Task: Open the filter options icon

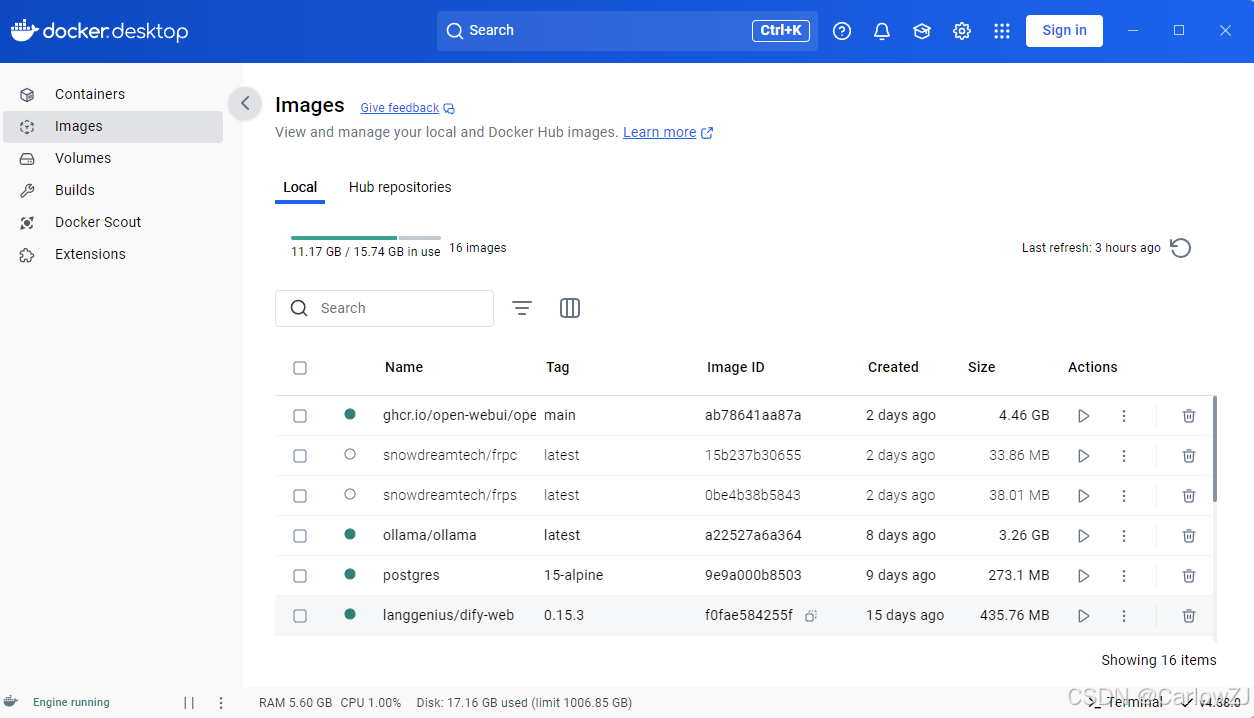Action: pos(522,308)
